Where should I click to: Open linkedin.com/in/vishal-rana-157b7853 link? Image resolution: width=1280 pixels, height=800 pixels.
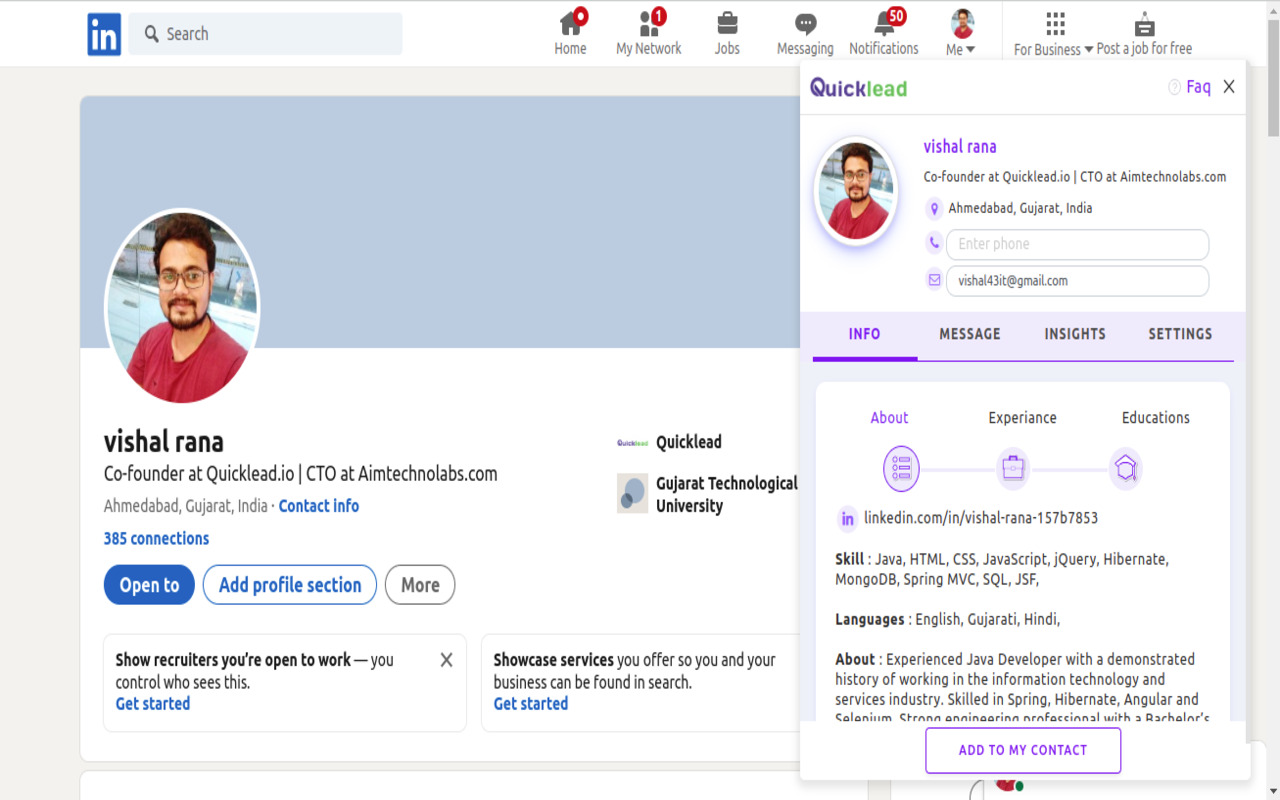tap(981, 518)
